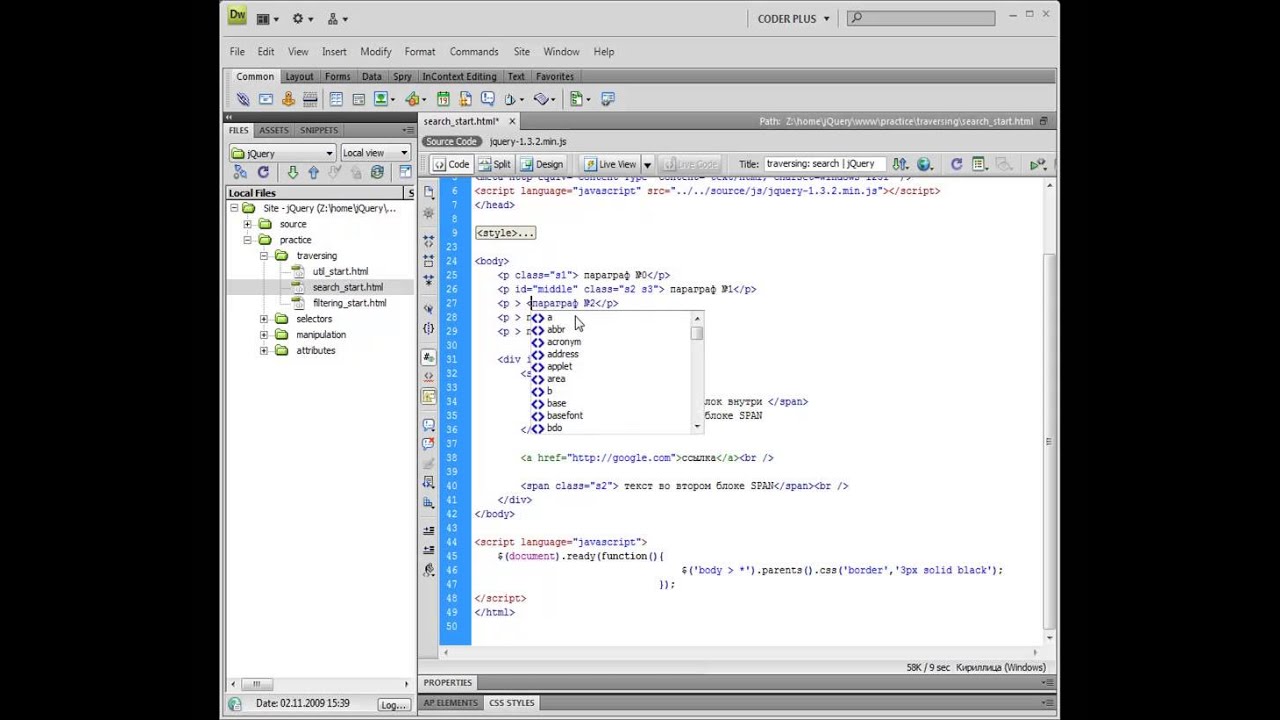Open the Commands menu
1280x720 pixels.
[474, 52]
